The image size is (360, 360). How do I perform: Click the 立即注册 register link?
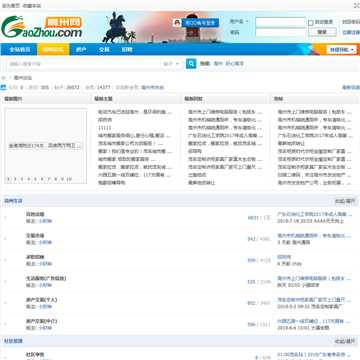(x=351, y=32)
